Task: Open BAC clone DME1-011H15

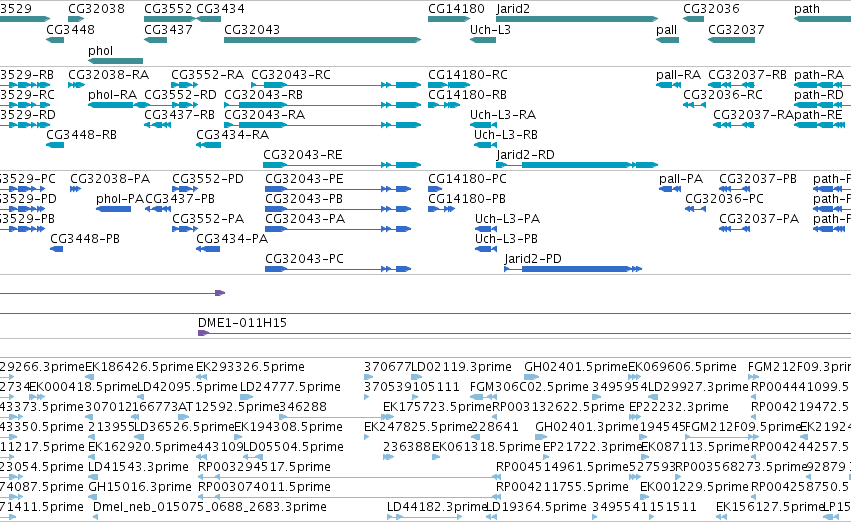Action: [x=243, y=323]
